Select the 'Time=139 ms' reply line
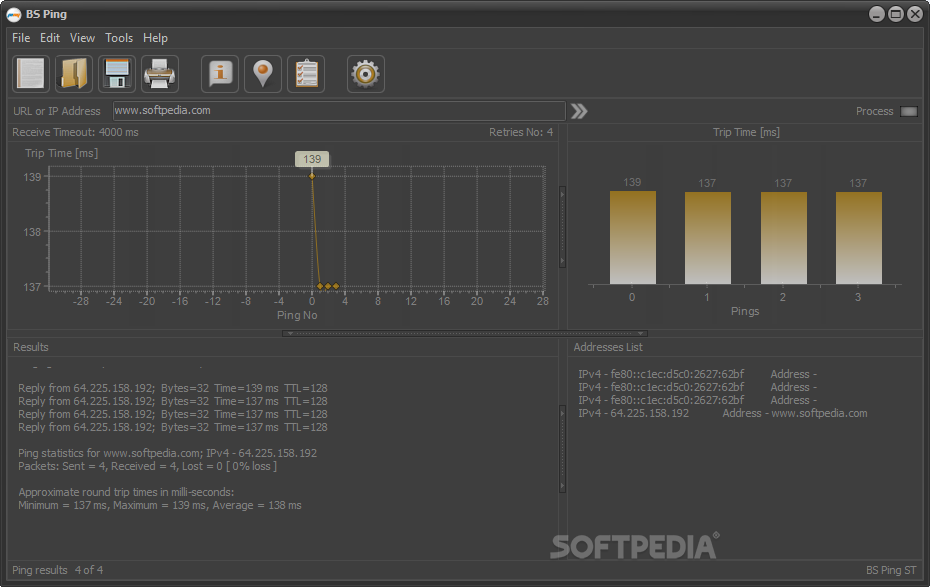 pyautogui.click(x=173, y=388)
